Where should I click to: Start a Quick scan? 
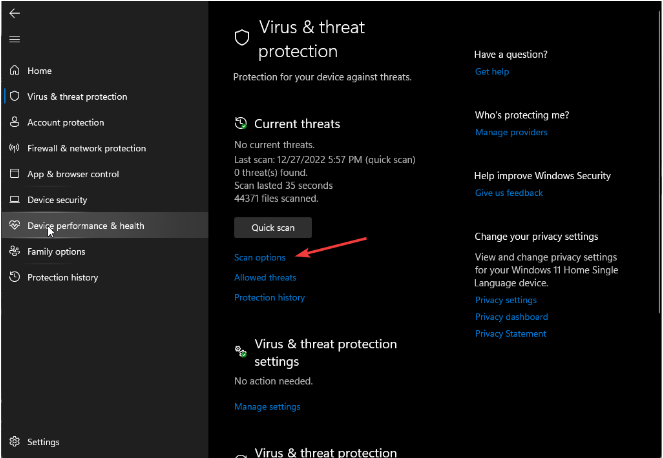pyautogui.click(x=273, y=228)
